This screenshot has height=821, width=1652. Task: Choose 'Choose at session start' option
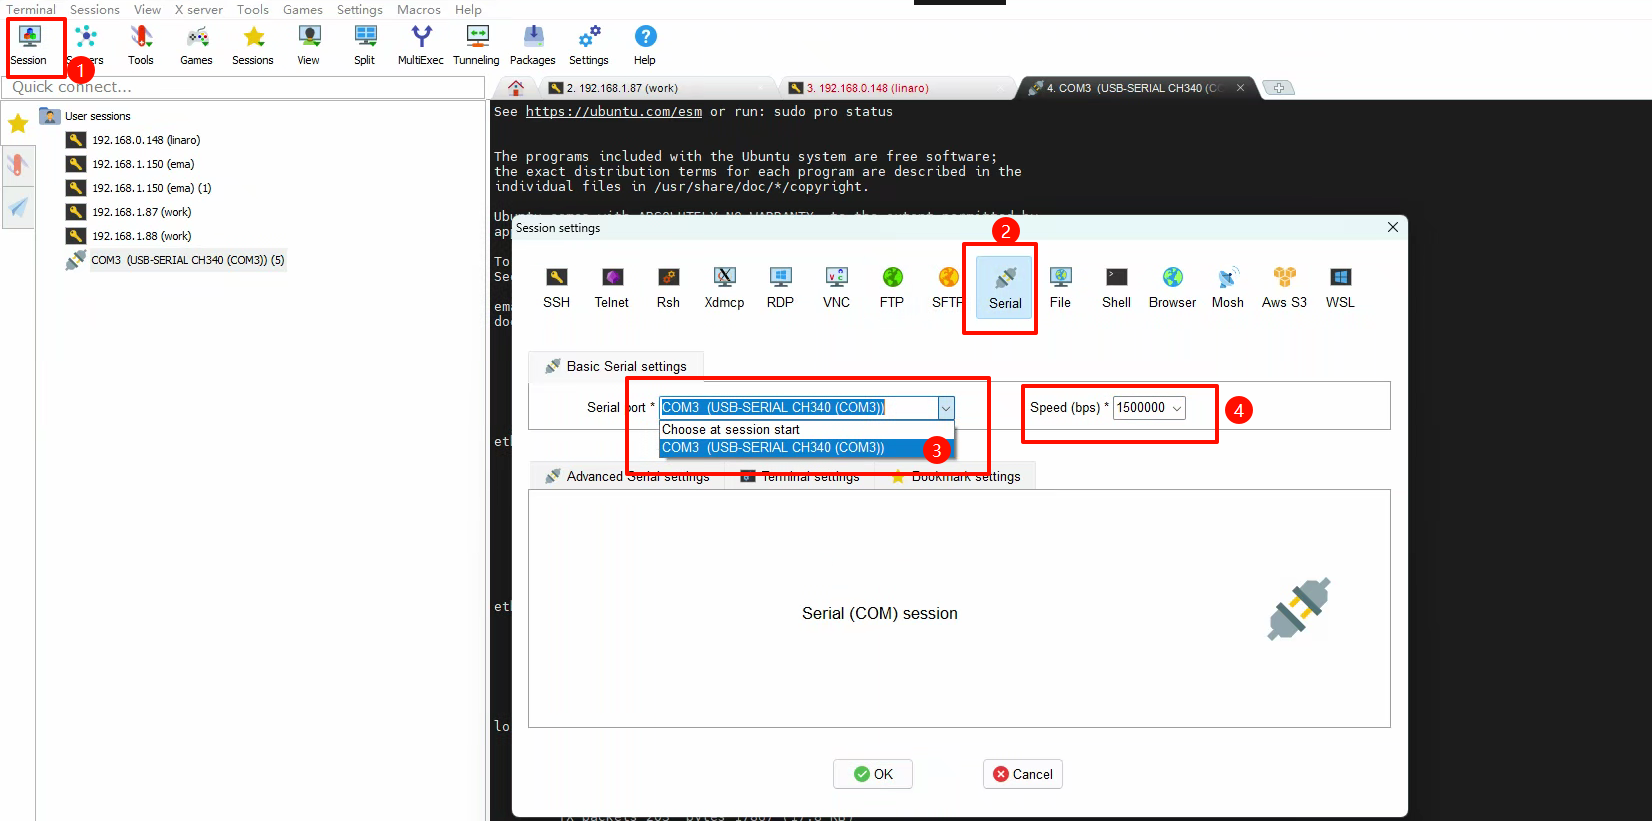click(807, 430)
